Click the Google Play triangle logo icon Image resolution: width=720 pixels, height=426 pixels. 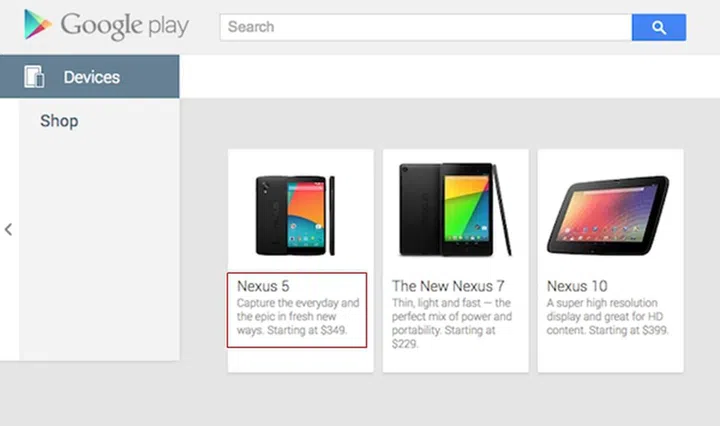(38, 24)
